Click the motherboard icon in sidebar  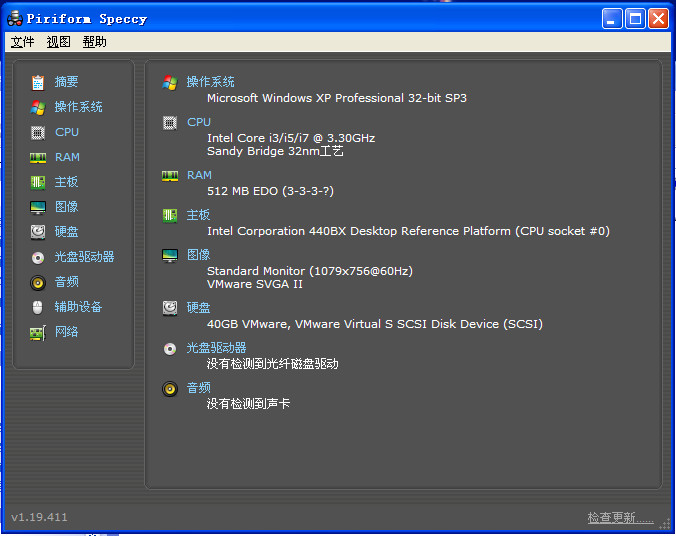38,182
